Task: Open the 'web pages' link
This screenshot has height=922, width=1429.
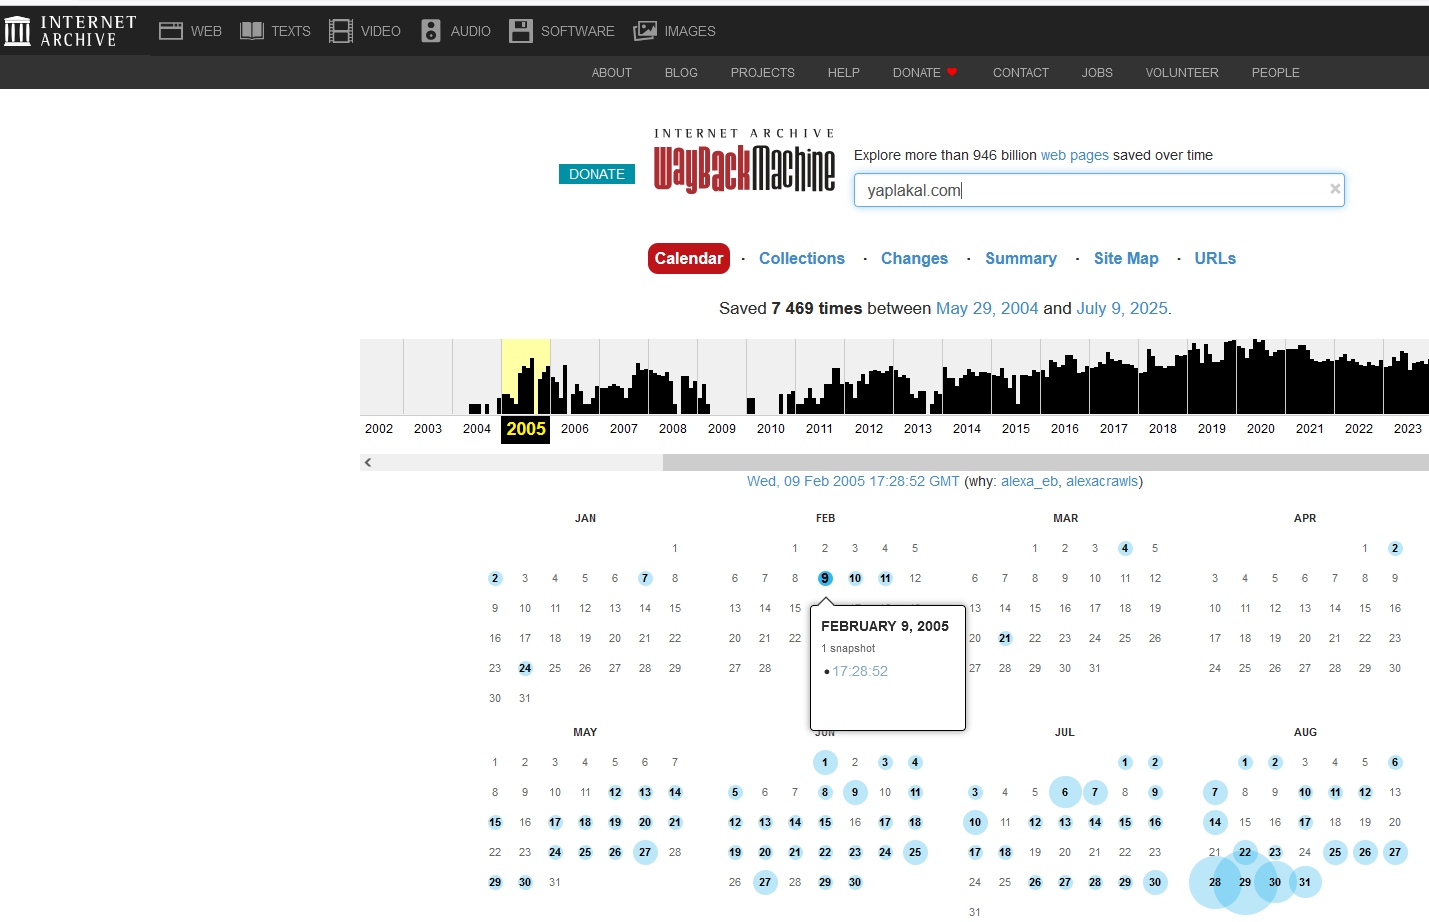Action: (1075, 155)
